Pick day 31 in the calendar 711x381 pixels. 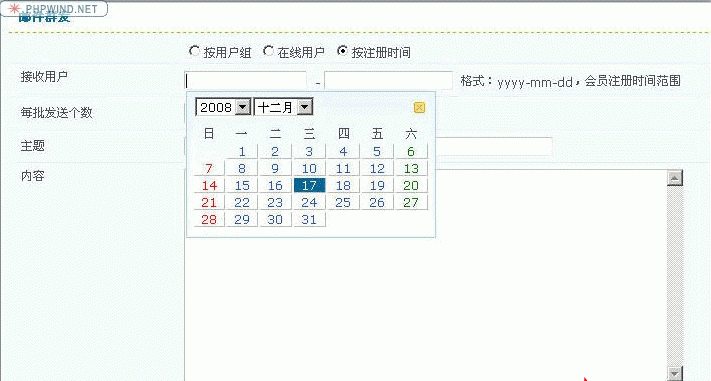pos(309,219)
